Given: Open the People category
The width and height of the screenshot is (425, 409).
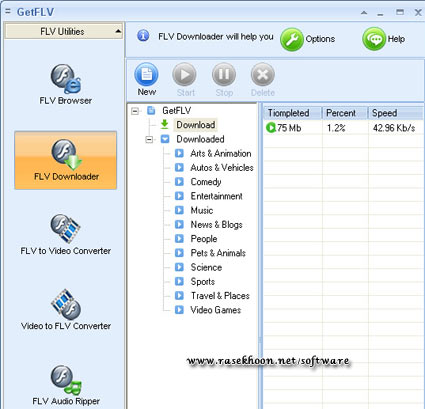Looking at the screenshot, I should coord(204,239).
